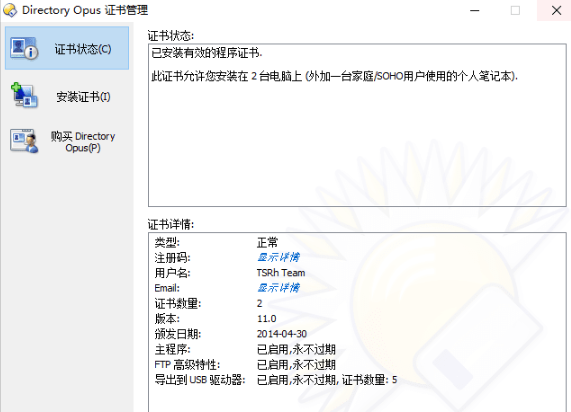Screen dimensions: 571x412
Task: Click the 证书状态: heading
Action: [x=171, y=36]
